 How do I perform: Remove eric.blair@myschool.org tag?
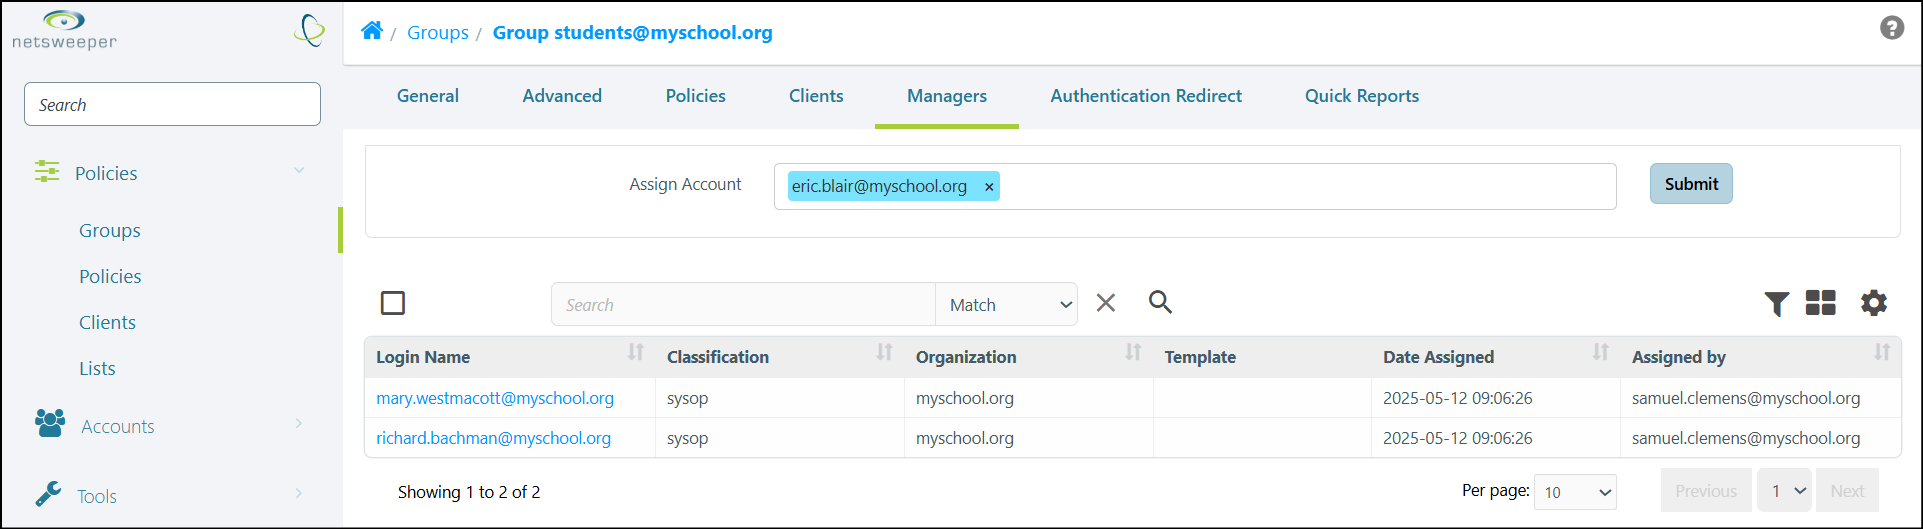click(989, 187)
